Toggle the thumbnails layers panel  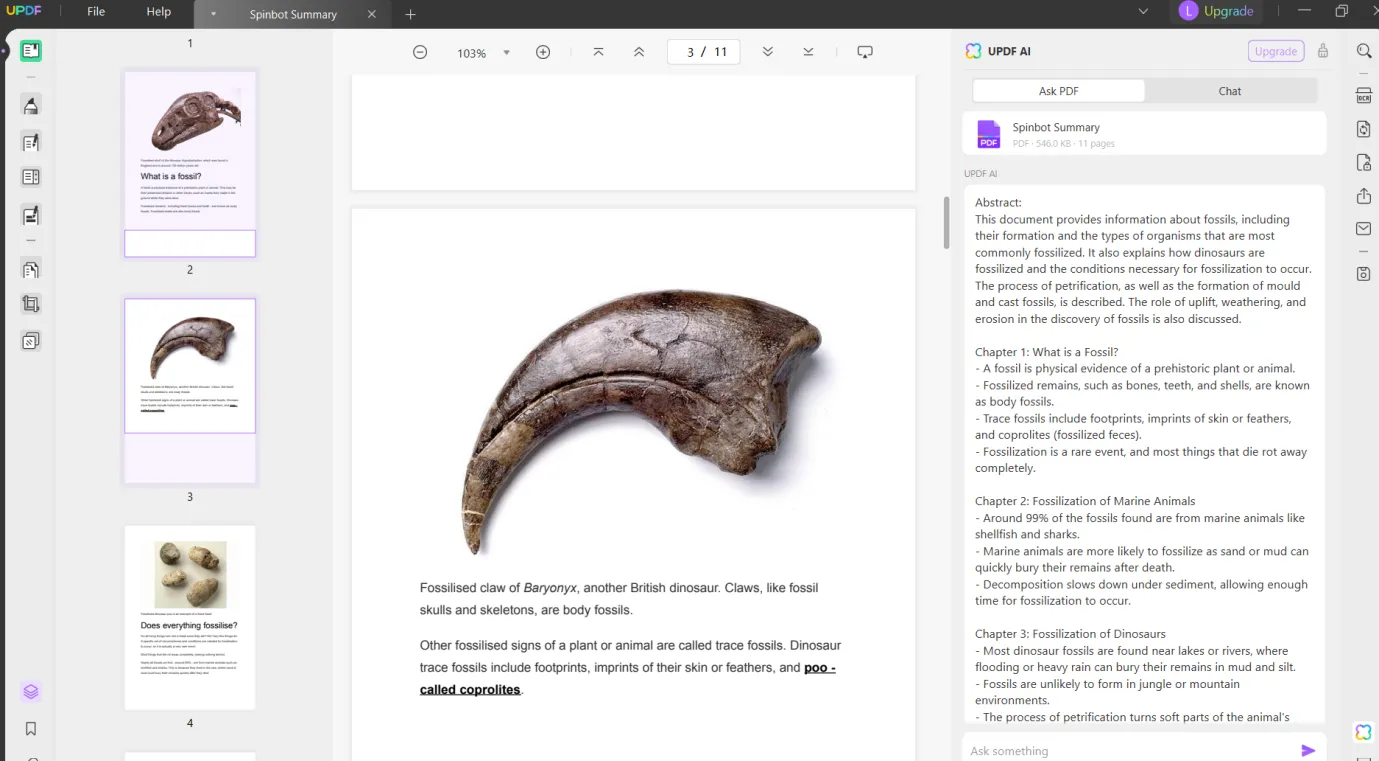(31, 692)
